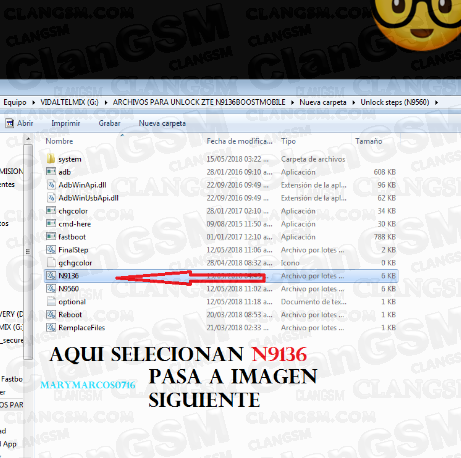
Task: Open the system folder icon
Action: click(x=51, y=159)
